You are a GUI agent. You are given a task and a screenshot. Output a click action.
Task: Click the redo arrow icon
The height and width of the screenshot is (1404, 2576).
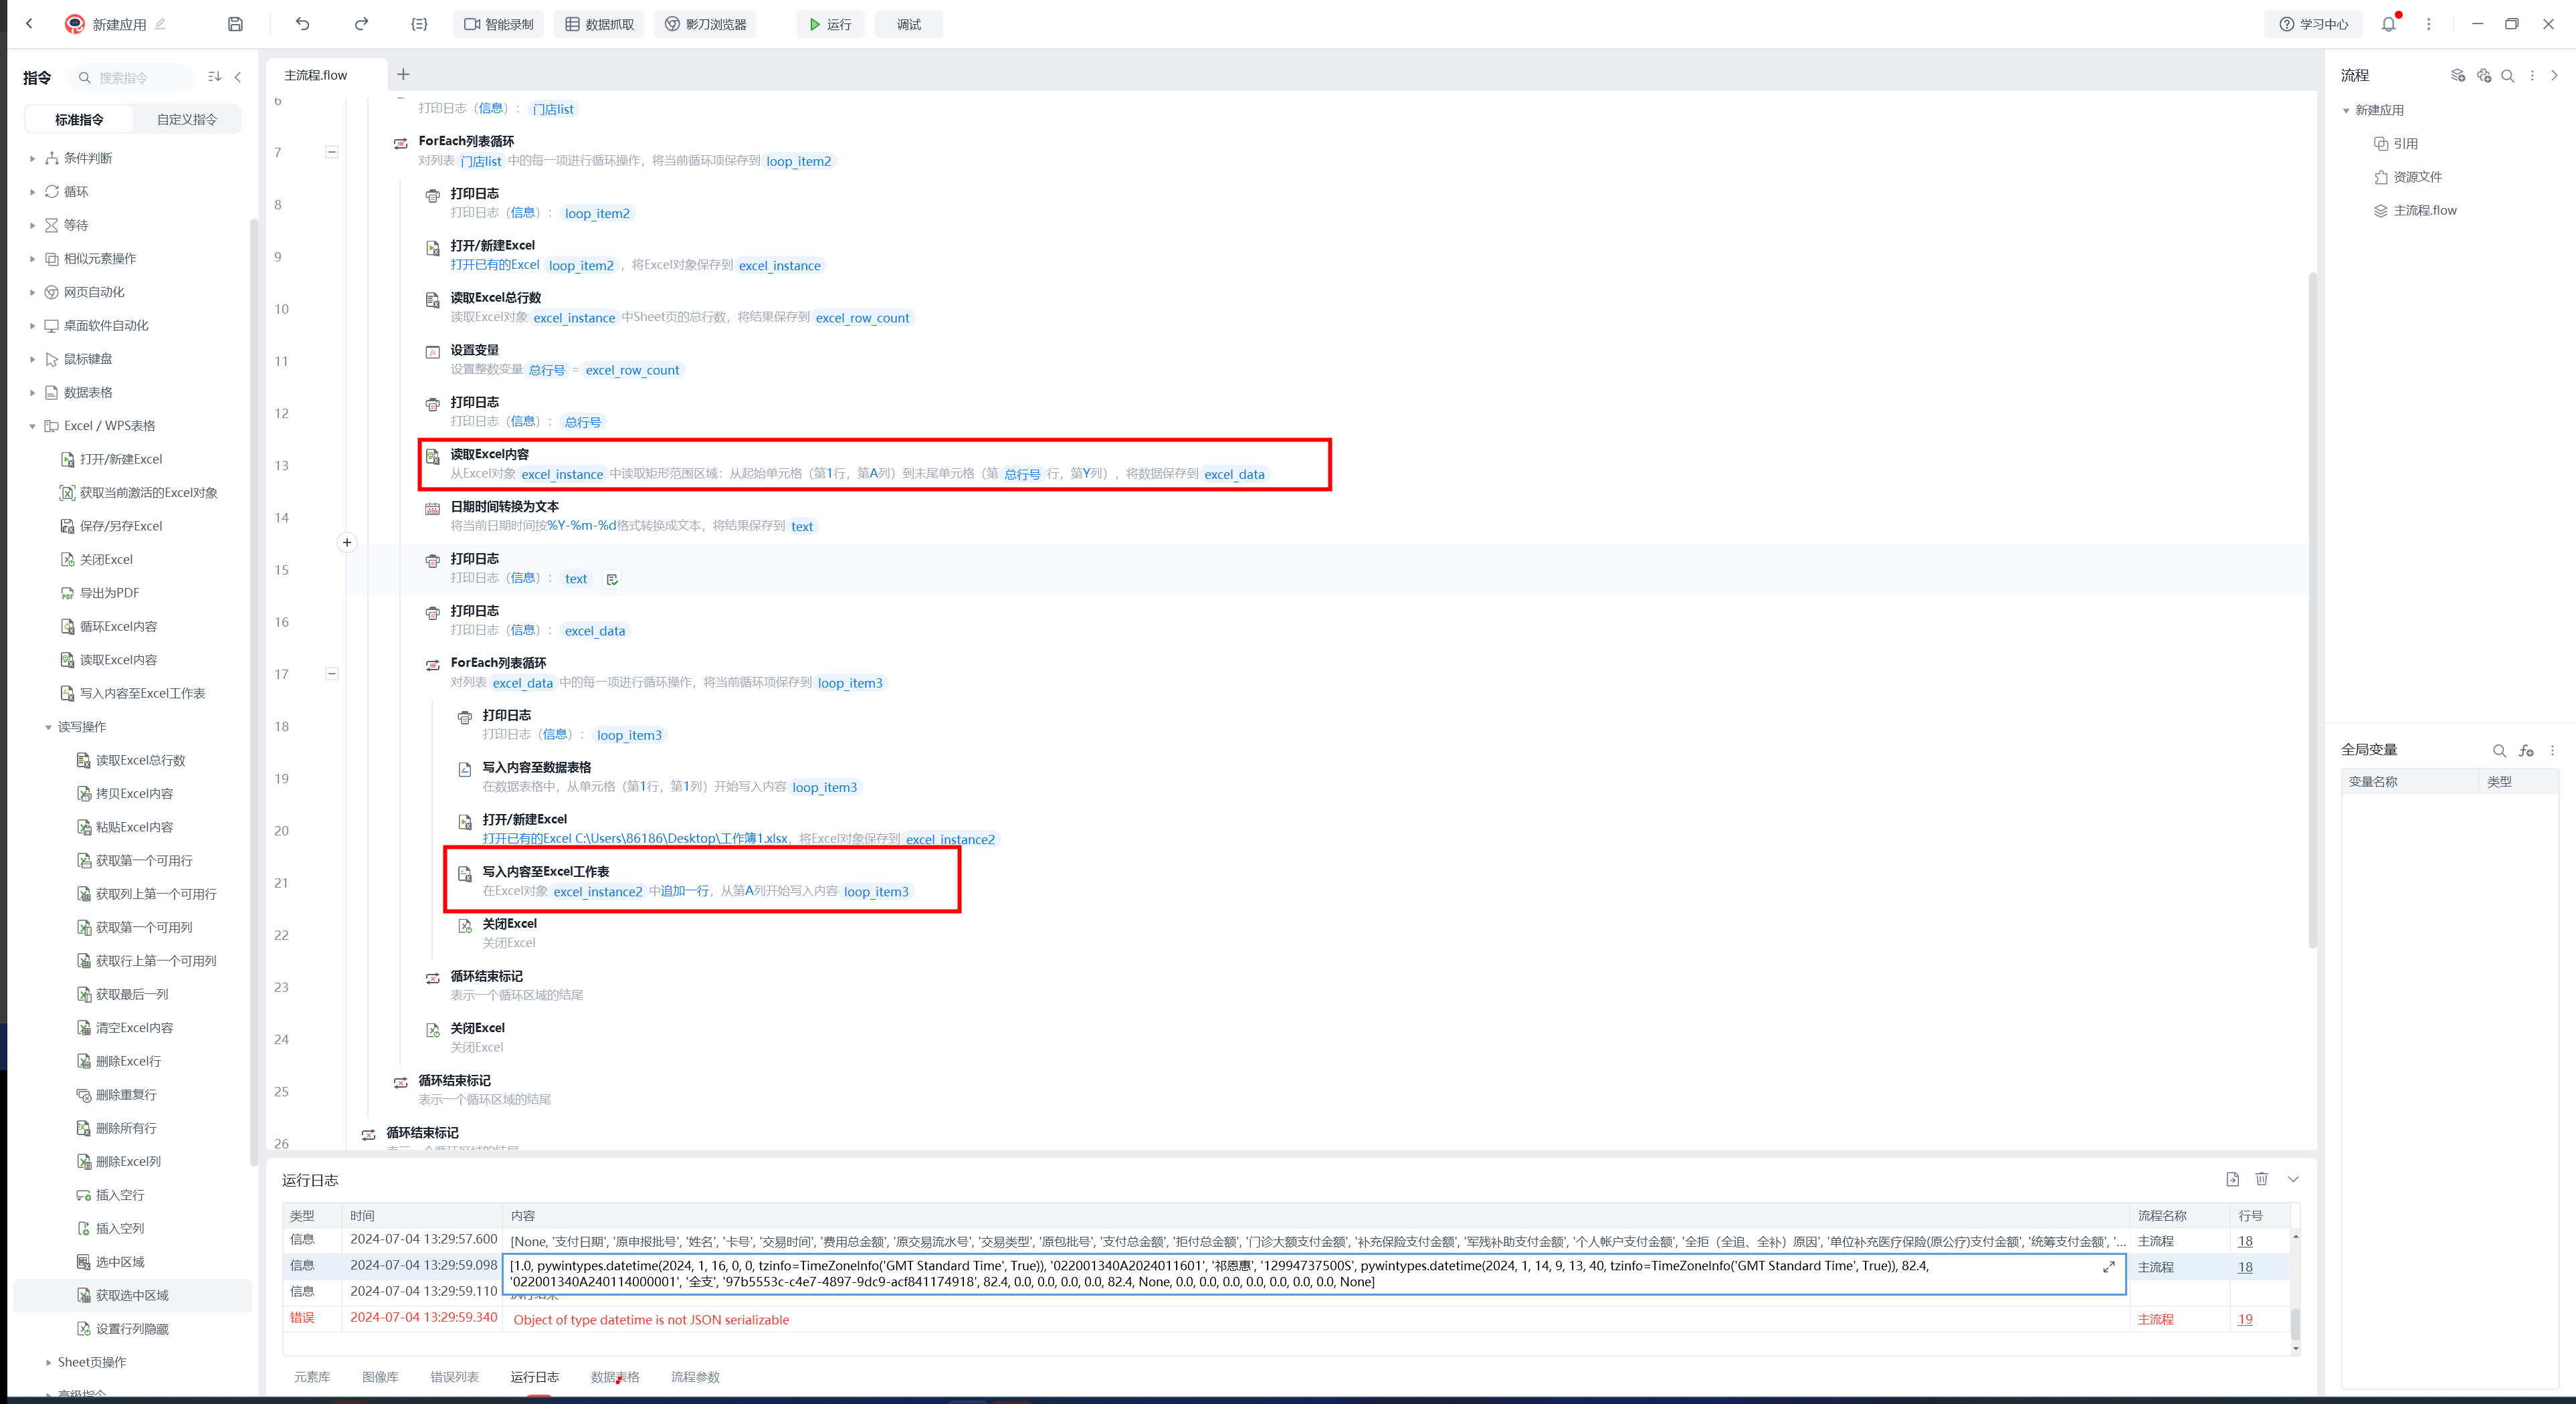pos(361,24)
